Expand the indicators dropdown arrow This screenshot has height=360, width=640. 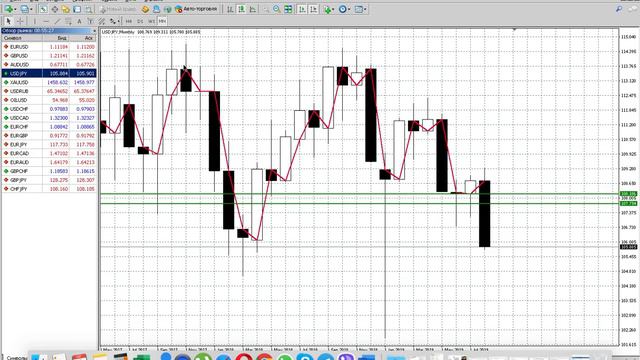[x=333, y=9]
